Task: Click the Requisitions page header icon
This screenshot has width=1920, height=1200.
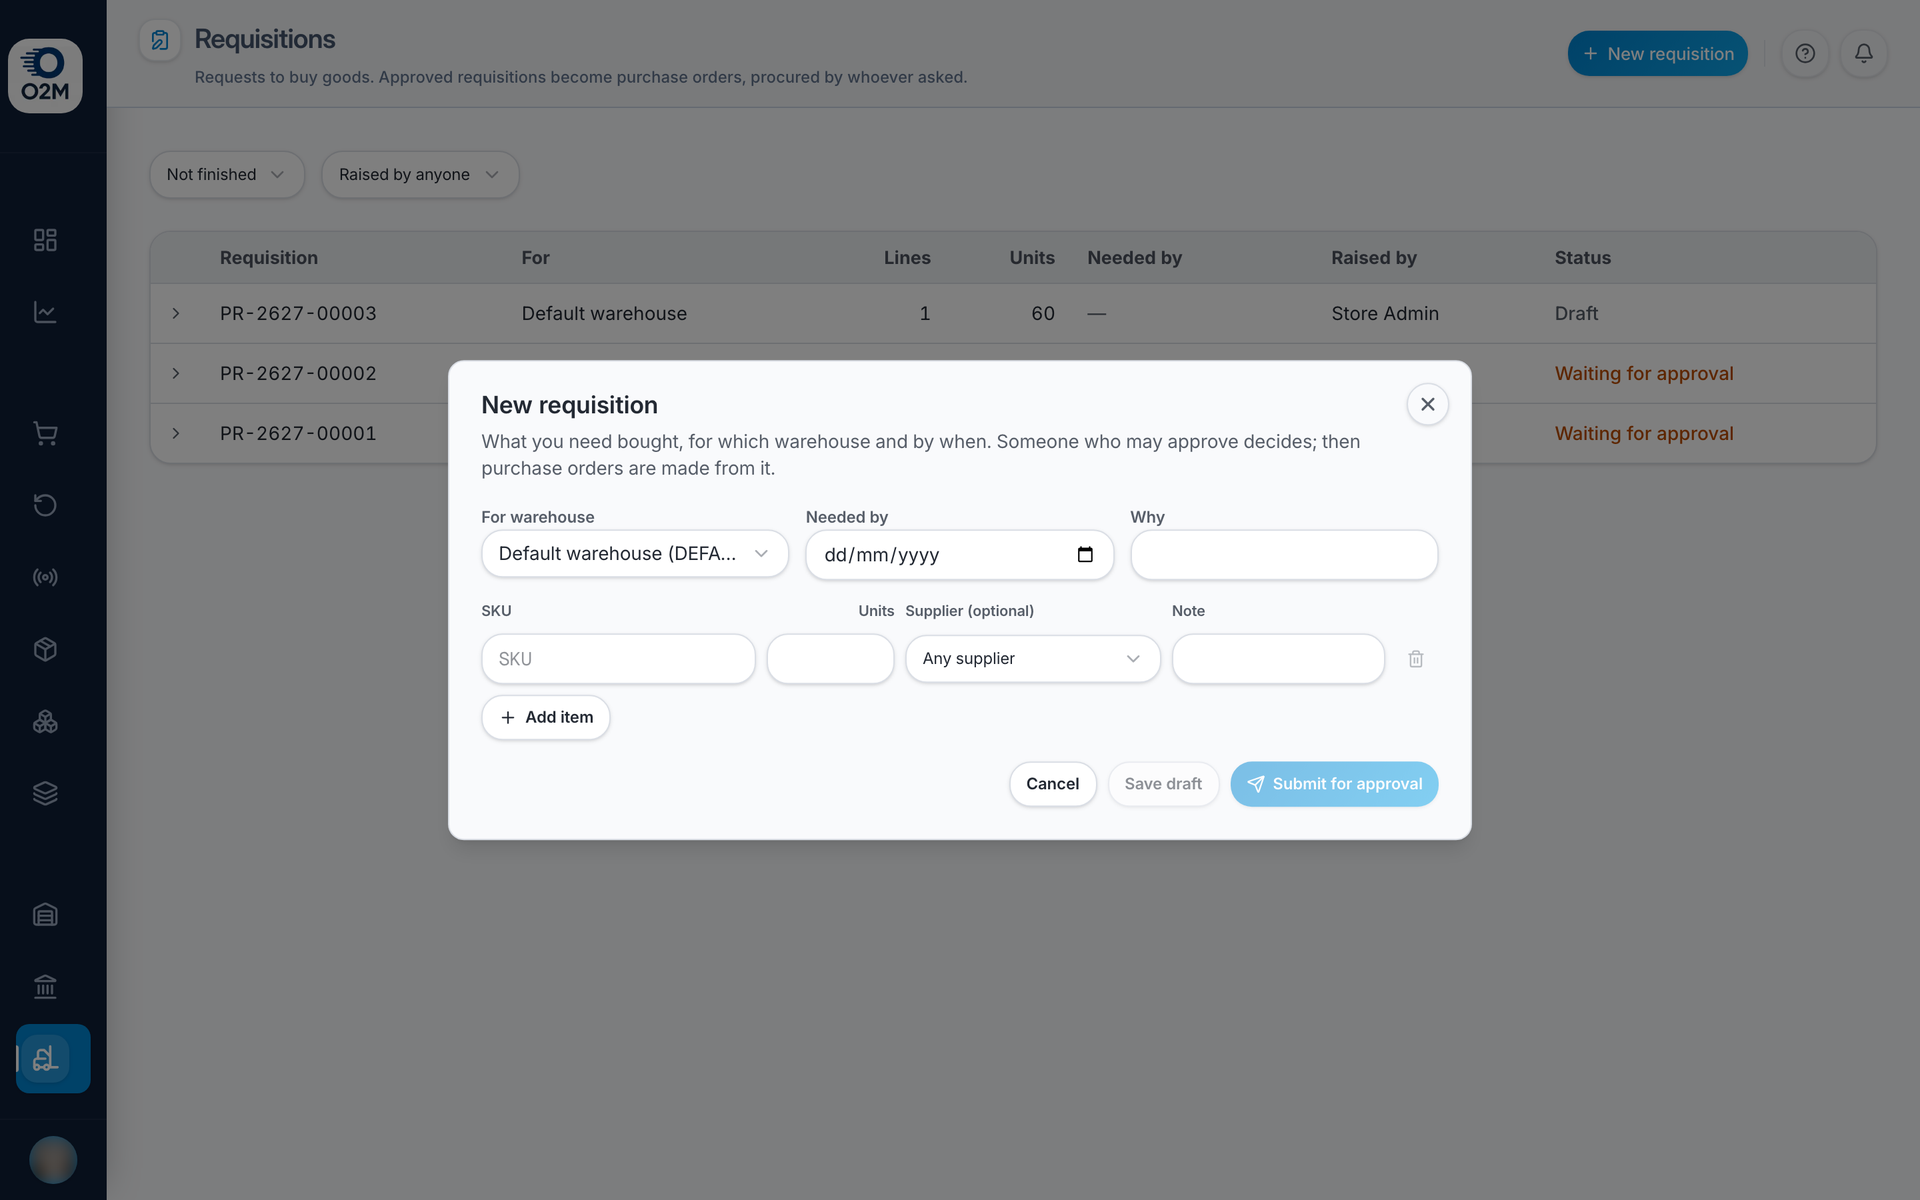Action: coord(160,40)
